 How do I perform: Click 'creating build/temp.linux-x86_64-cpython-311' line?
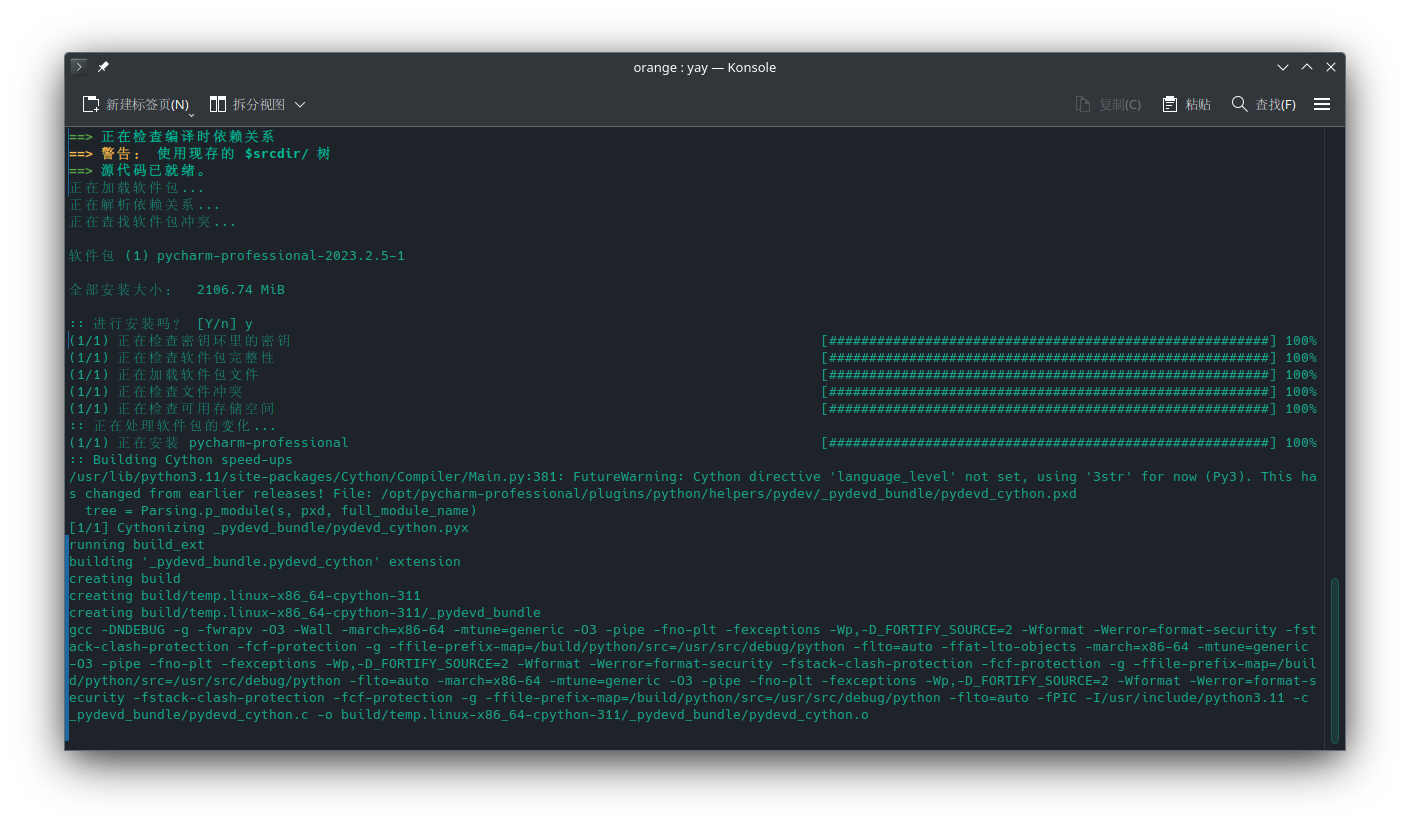coord(245,596)
